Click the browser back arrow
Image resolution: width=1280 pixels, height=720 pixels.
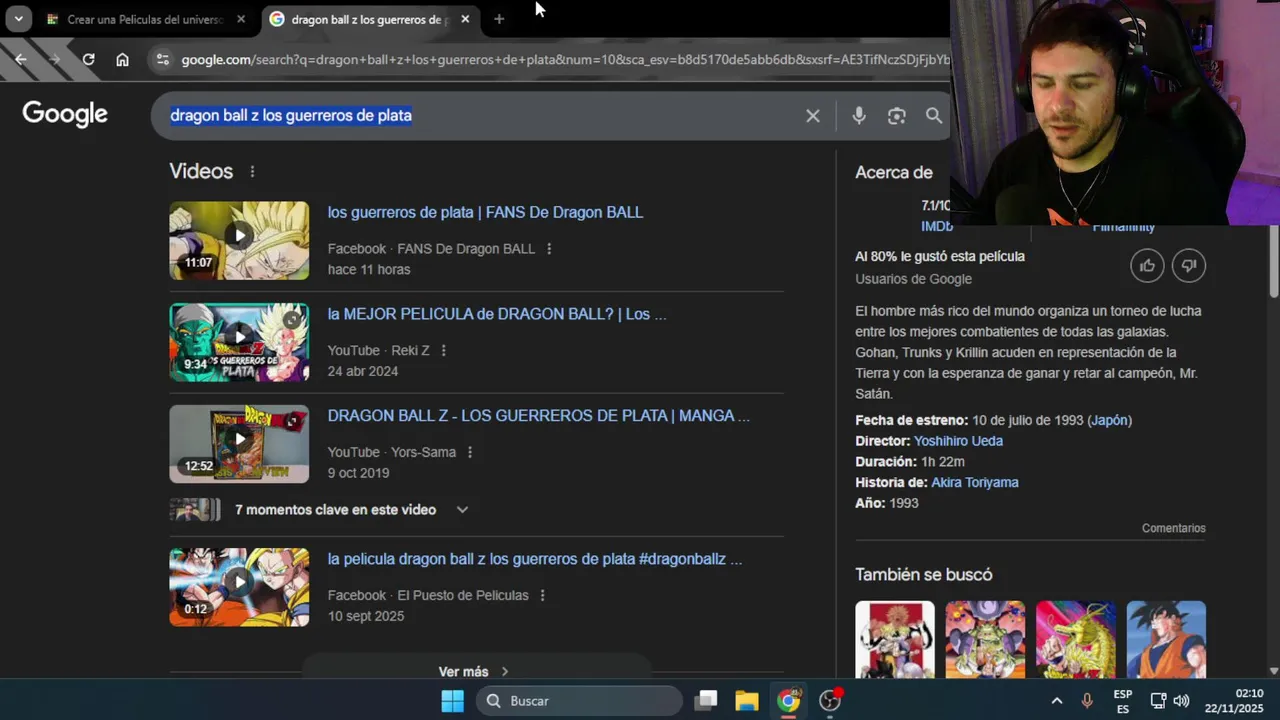[21, 59]
